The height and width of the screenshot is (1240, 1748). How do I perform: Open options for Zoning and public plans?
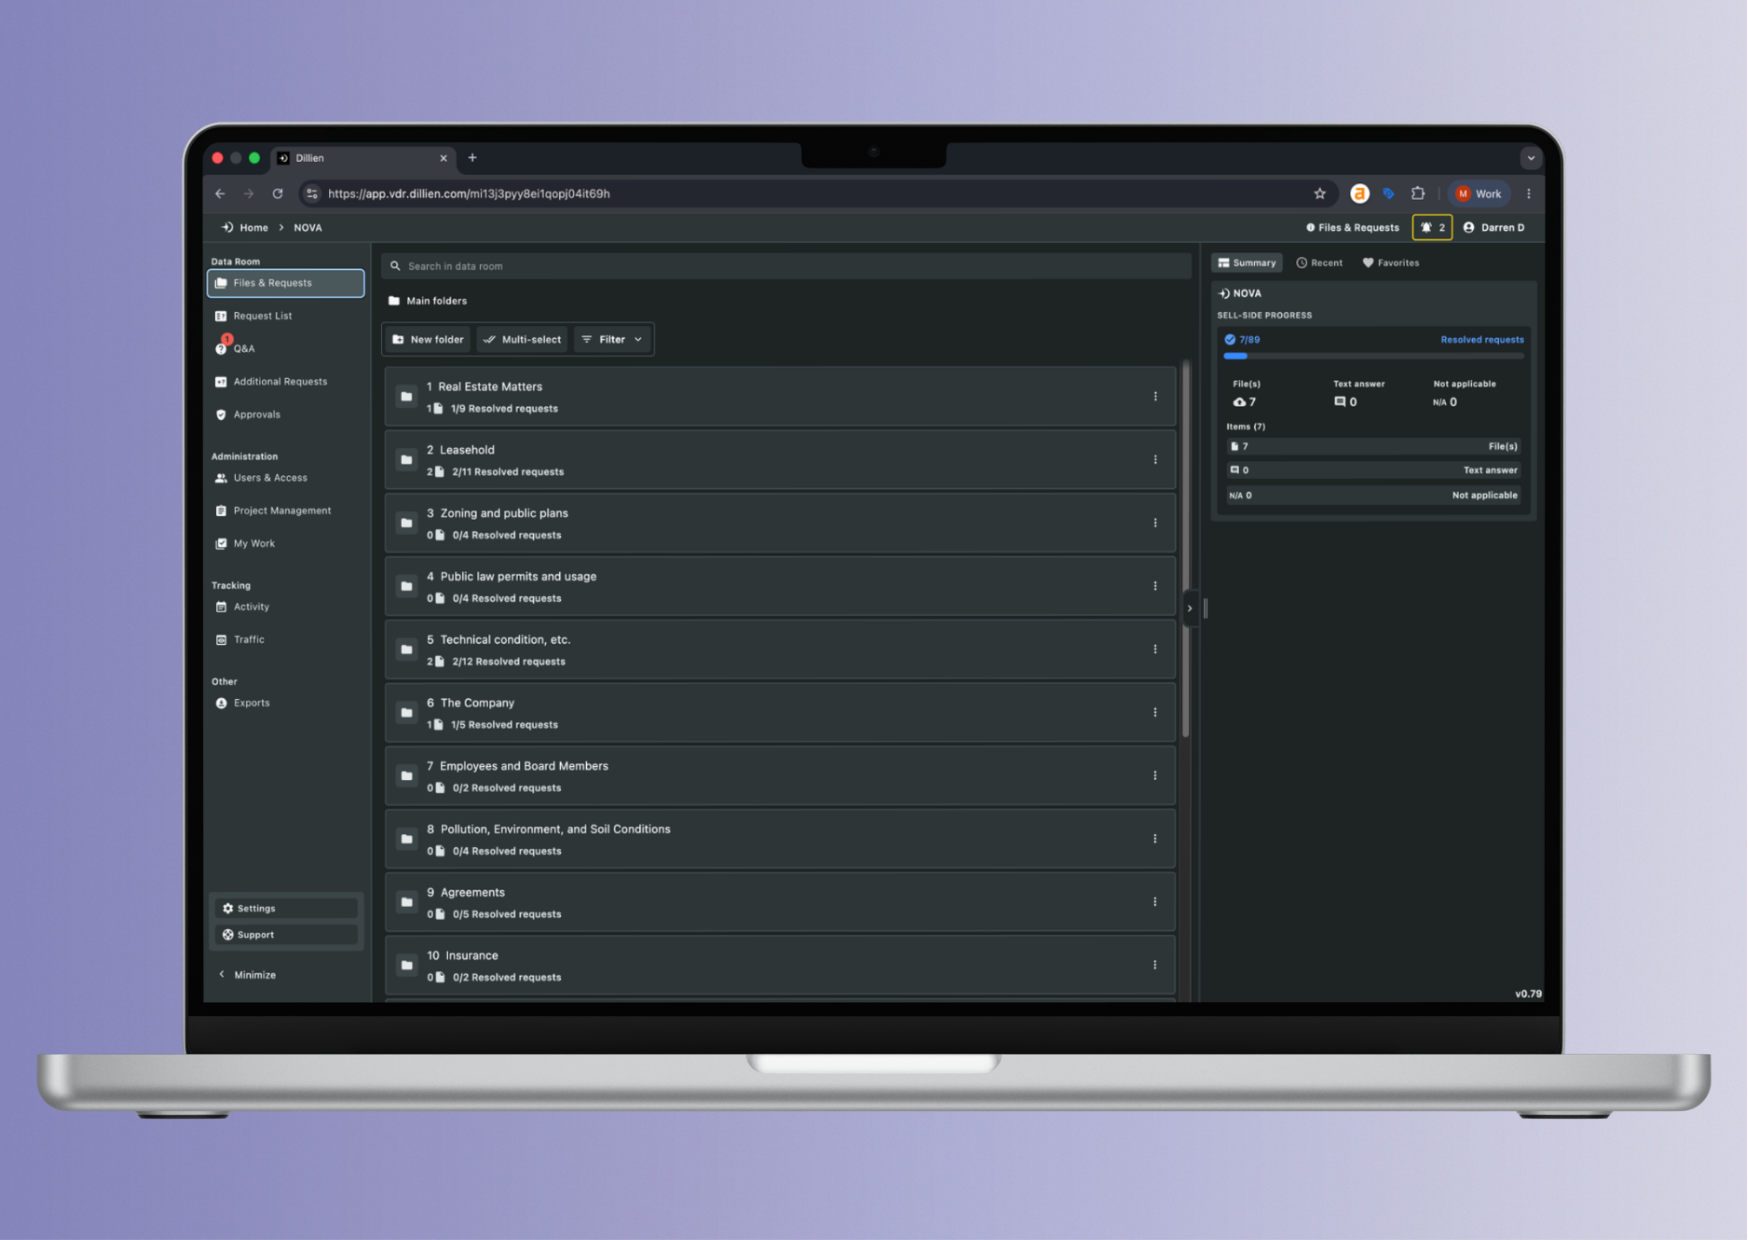1155,523
